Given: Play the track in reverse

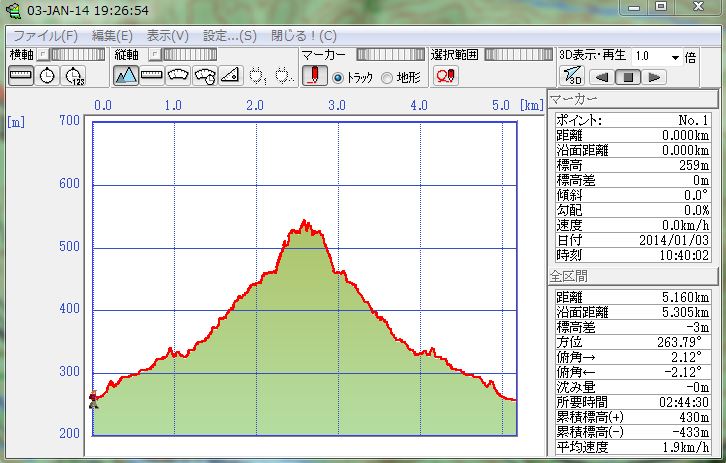Looking at the screenshot, I should (x=601, y=77).
